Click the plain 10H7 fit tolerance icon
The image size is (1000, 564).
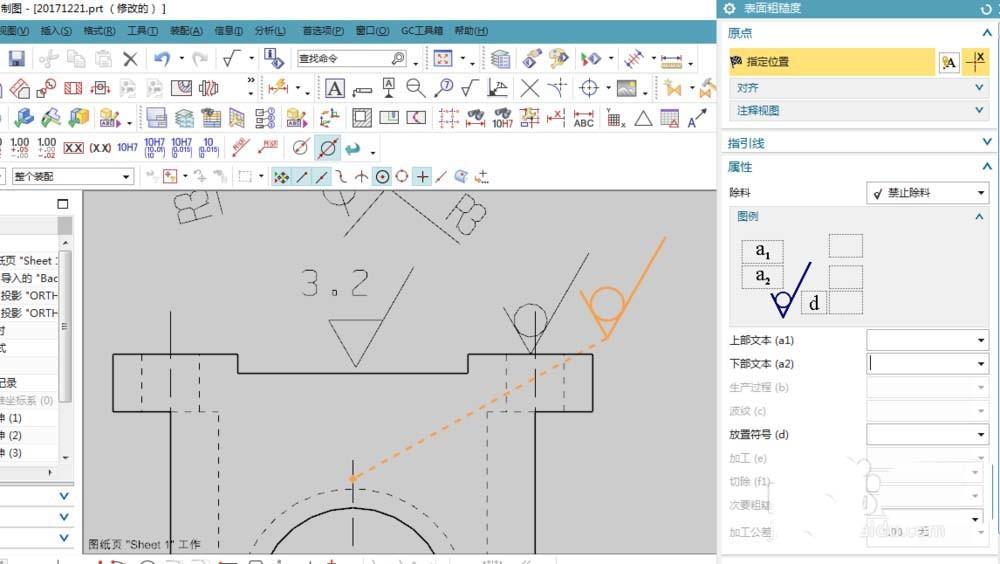[x=127, y=147]
